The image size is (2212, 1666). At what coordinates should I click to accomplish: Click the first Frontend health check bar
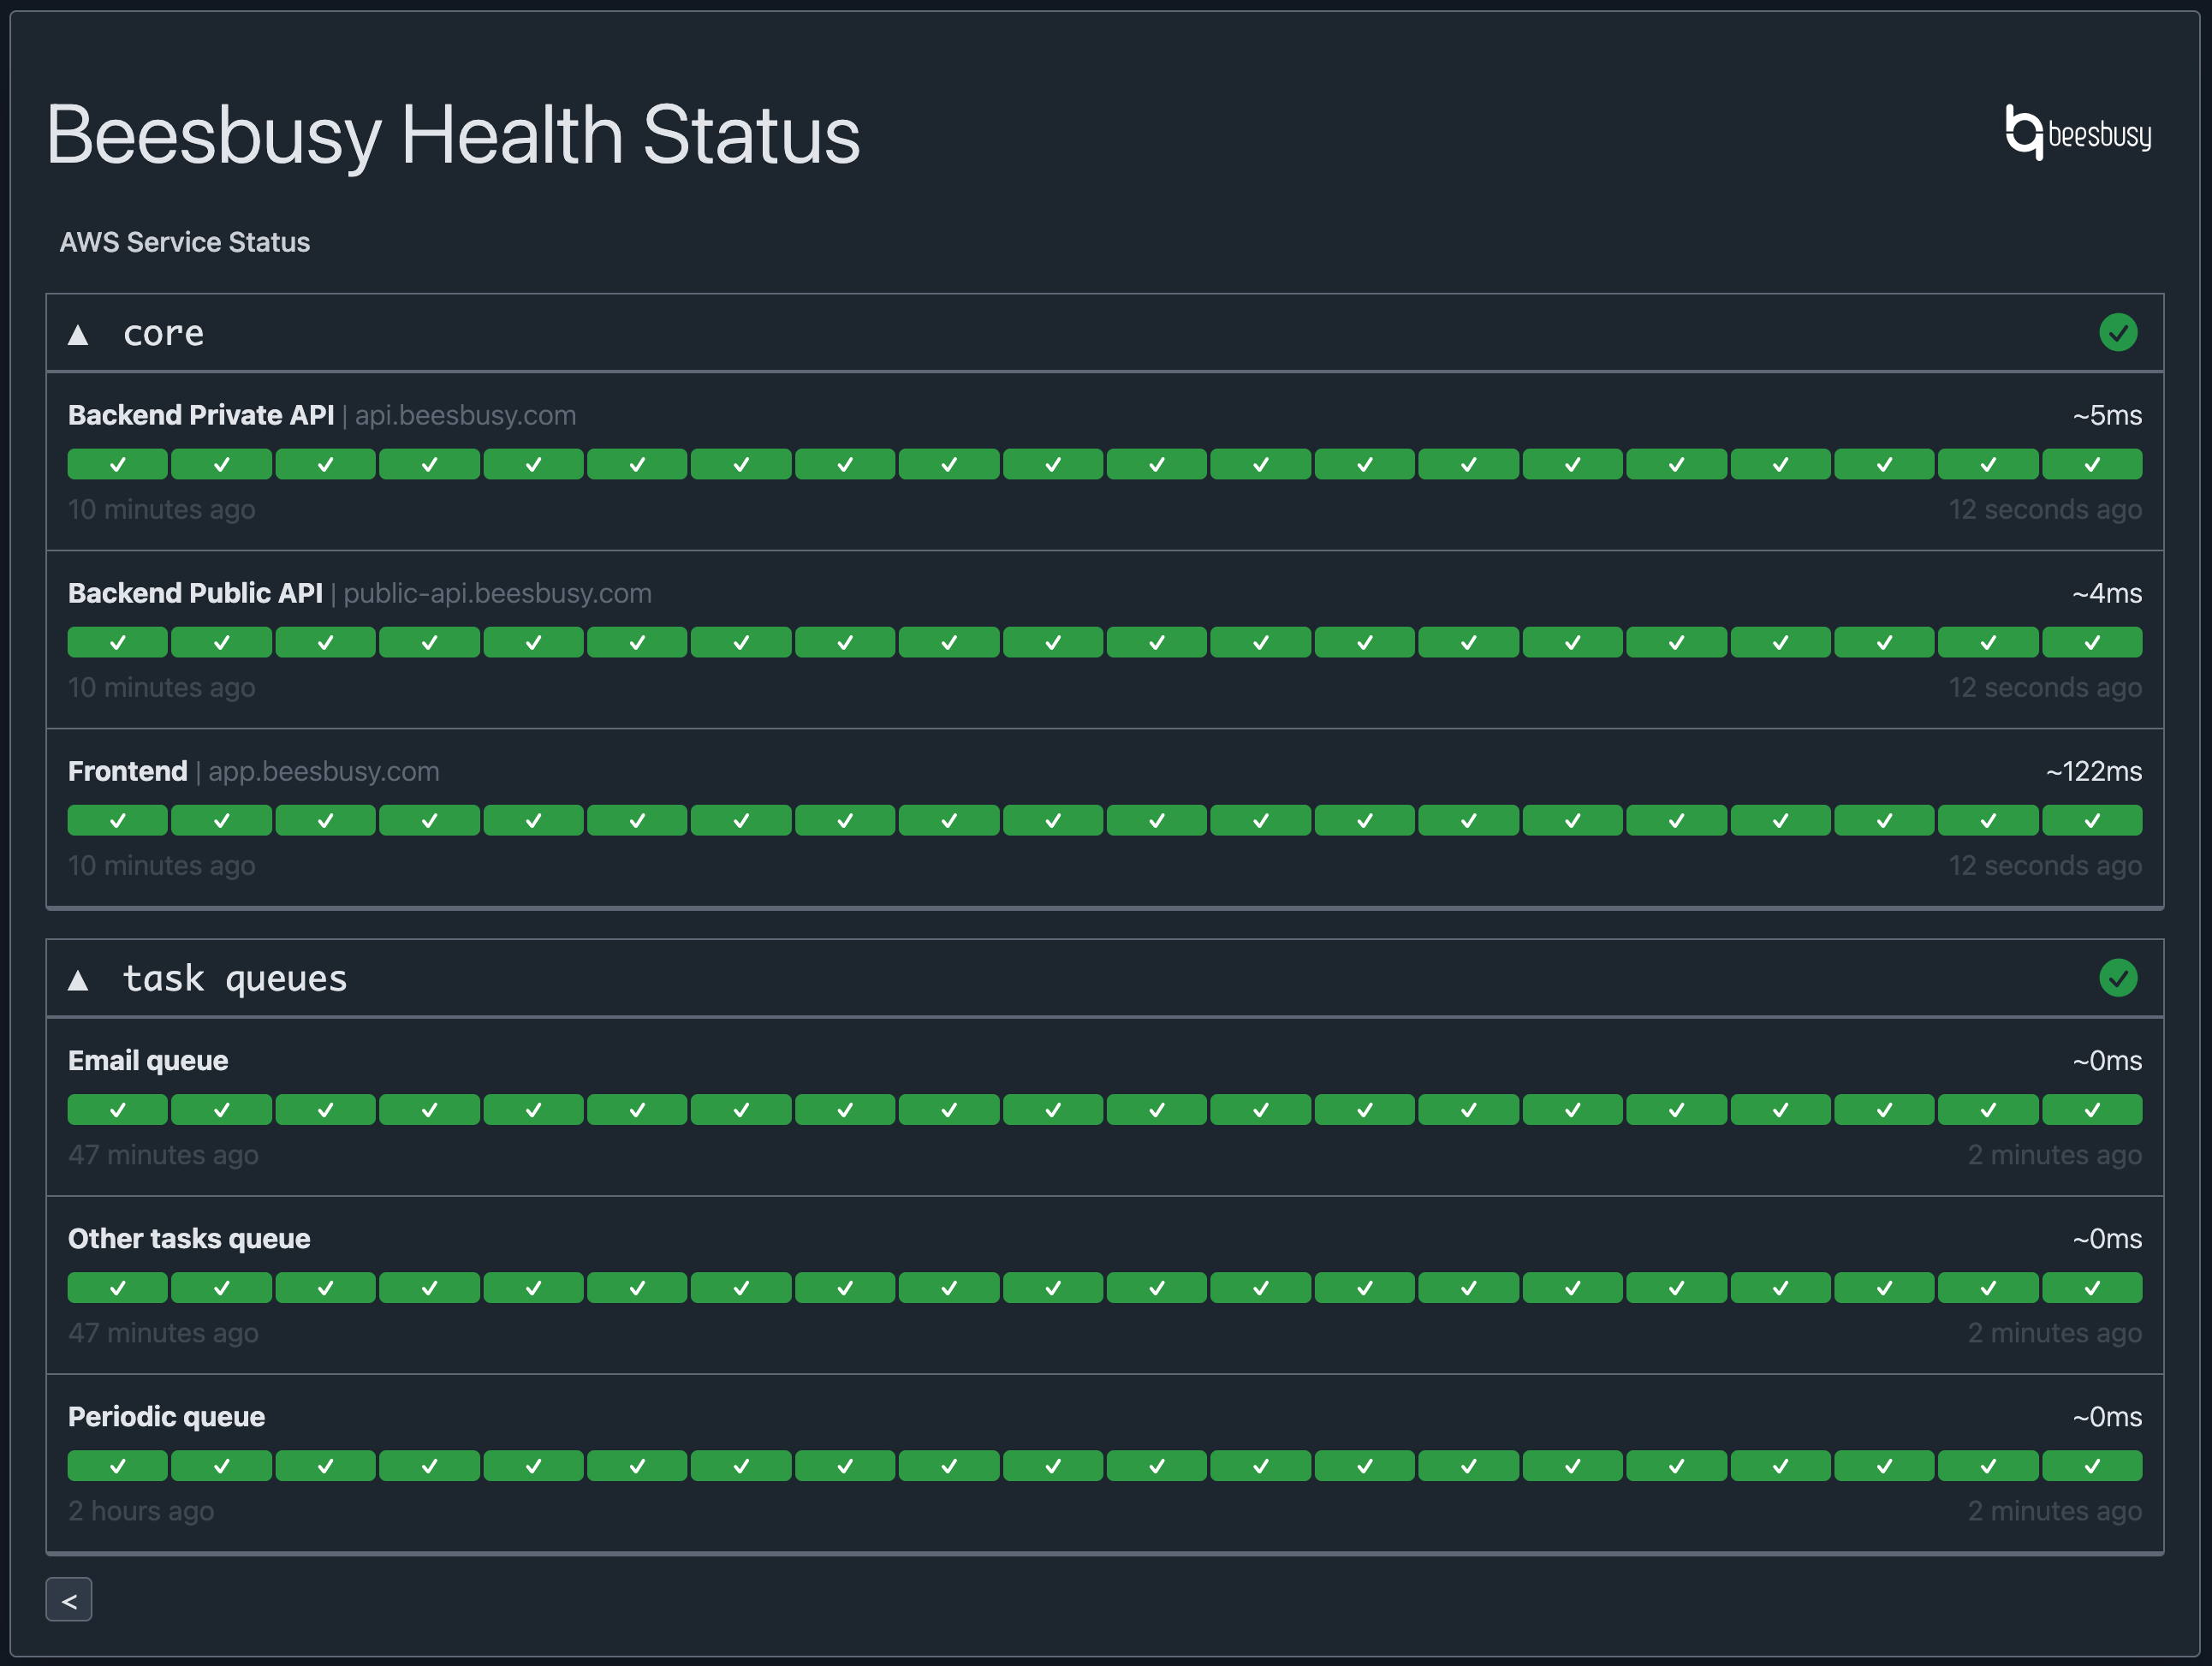[117, 820]
